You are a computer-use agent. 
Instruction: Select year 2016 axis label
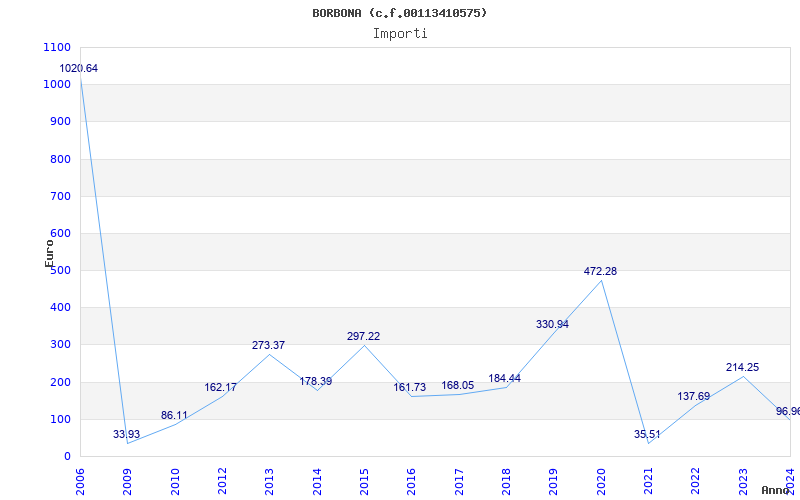click(x=411, y=482)
